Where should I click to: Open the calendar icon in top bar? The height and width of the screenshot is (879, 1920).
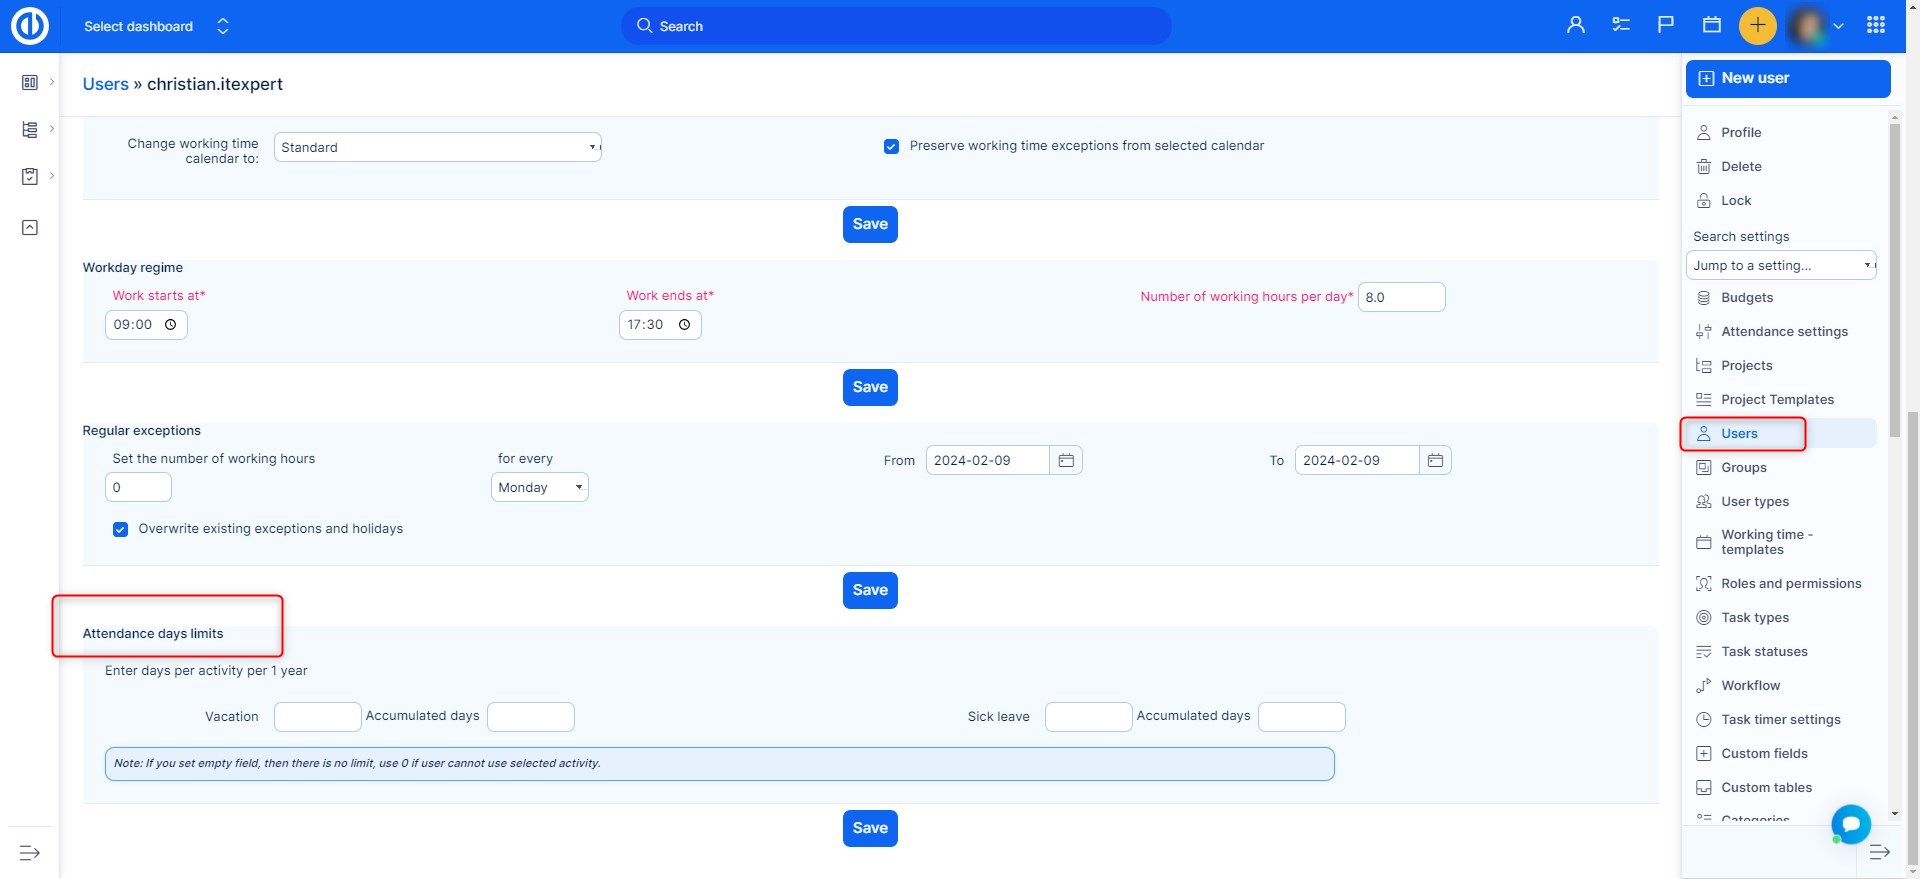point(1711,26)
